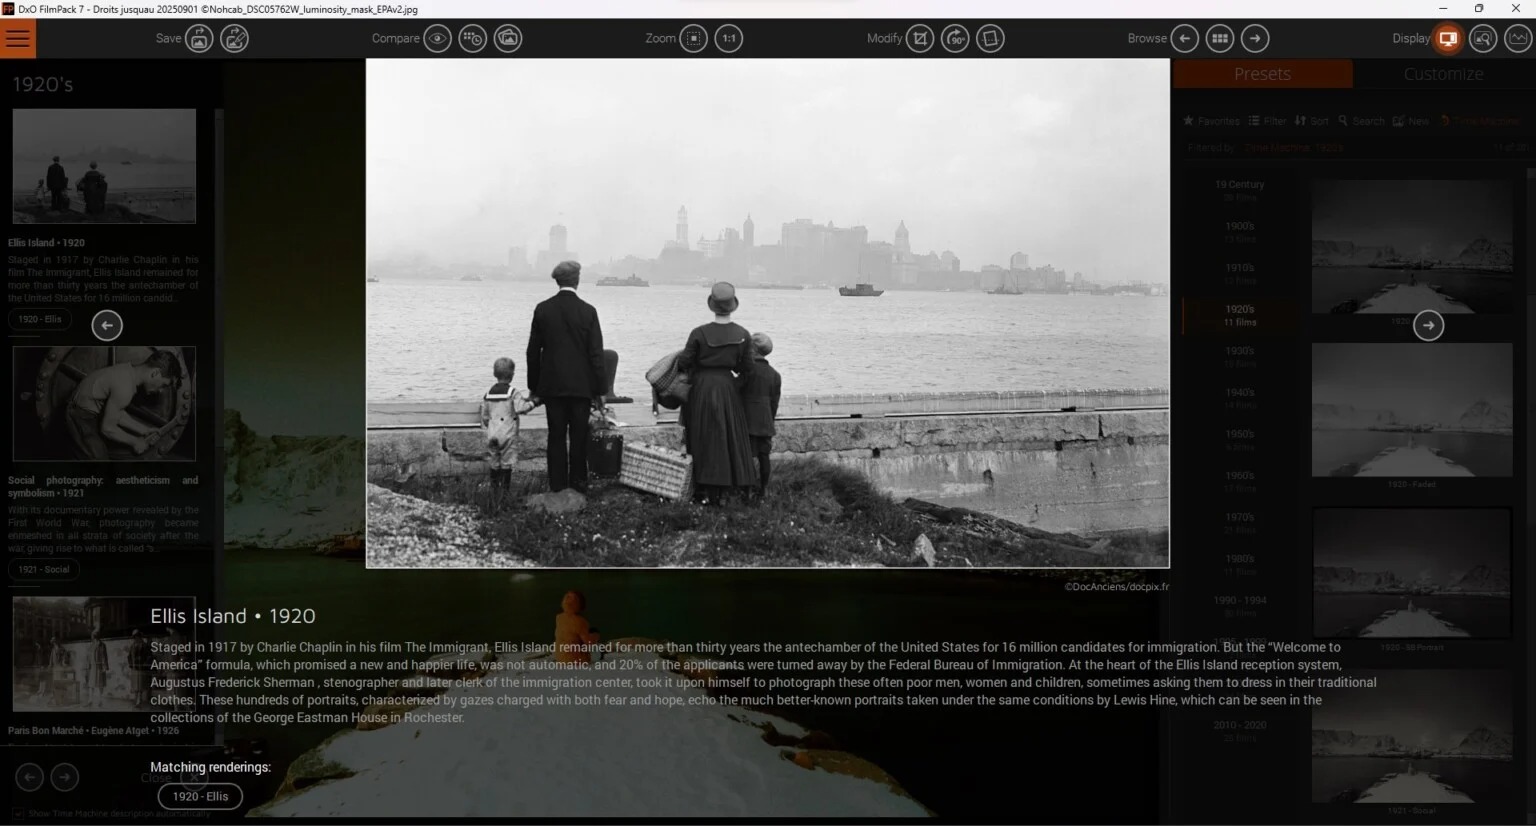
Task: Click the Save image icon
Action: [199, 39]
